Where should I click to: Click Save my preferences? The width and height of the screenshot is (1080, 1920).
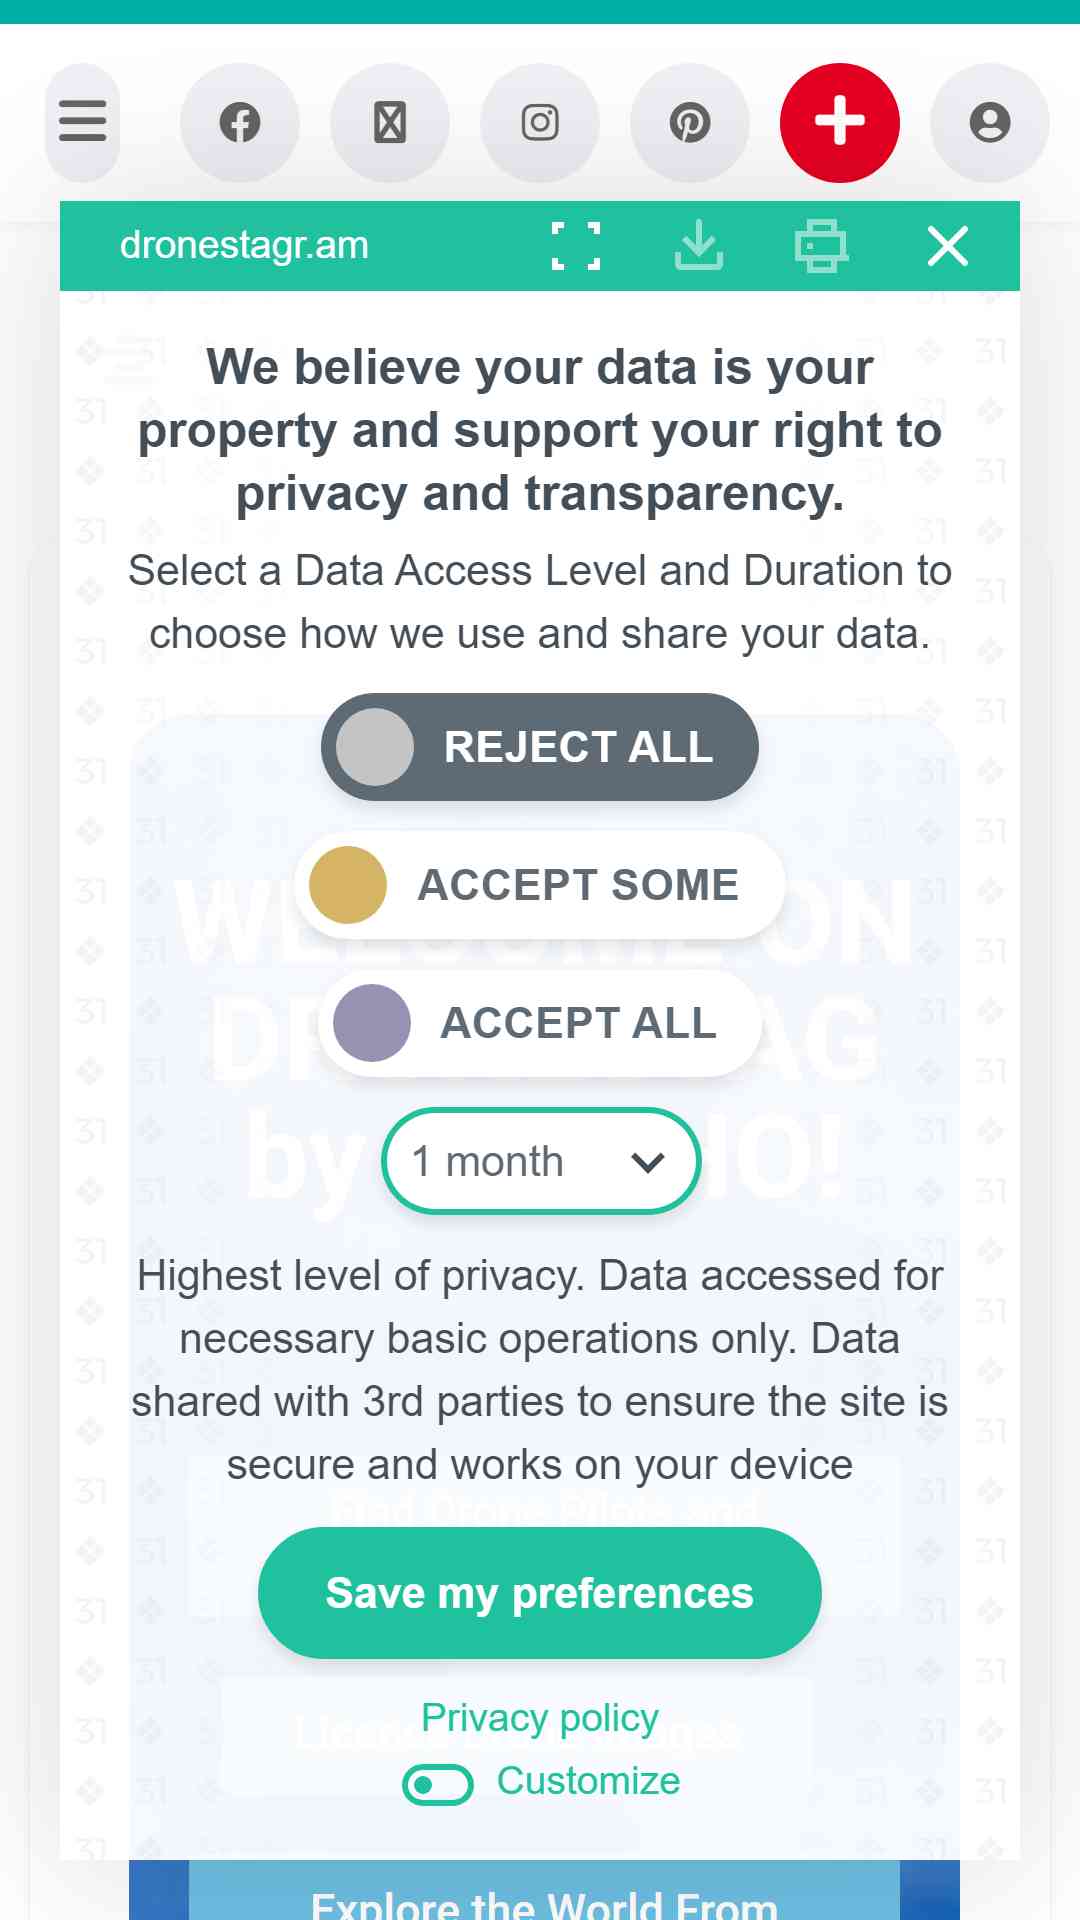(x=540, y=1593)
